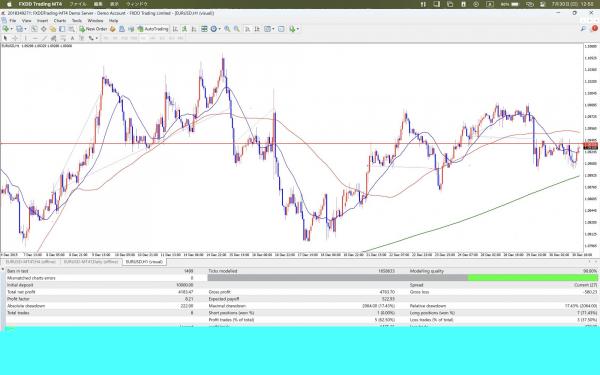Screen dimensions: 600x375
Task: Expand the profiles dropdown arrow
Action: (25, 29)
